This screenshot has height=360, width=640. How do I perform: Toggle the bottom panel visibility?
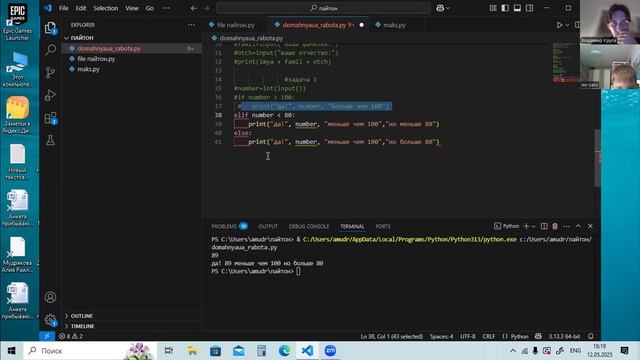(517, 8)
